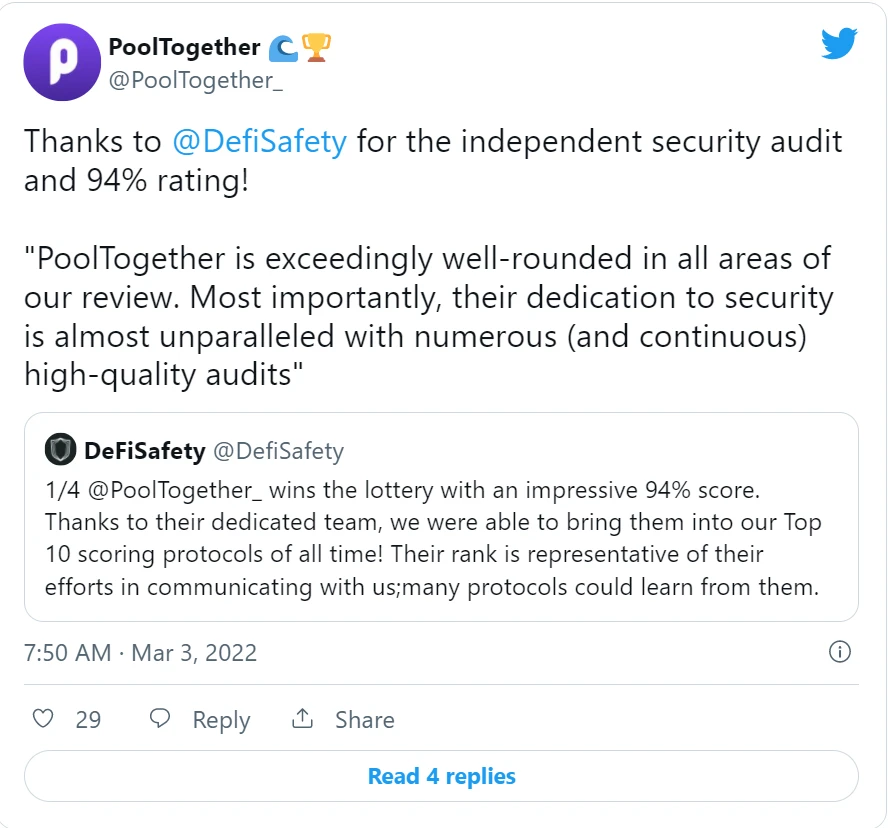
Task: Click the PoolTogether purple profile avatar
Action: [x=62, y=62]
